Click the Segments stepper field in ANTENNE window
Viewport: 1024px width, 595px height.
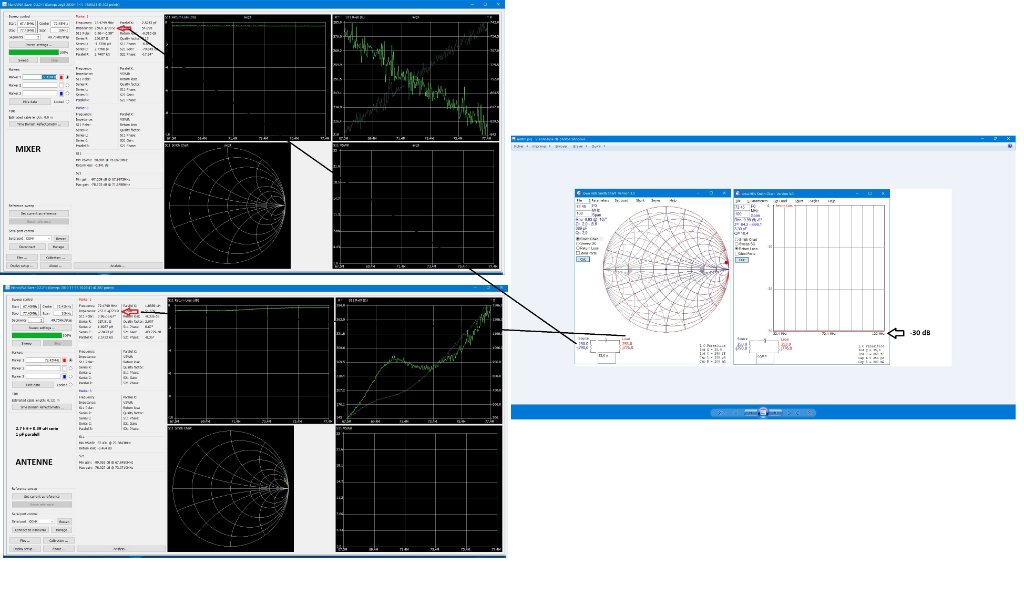click(x=36, y=320)
